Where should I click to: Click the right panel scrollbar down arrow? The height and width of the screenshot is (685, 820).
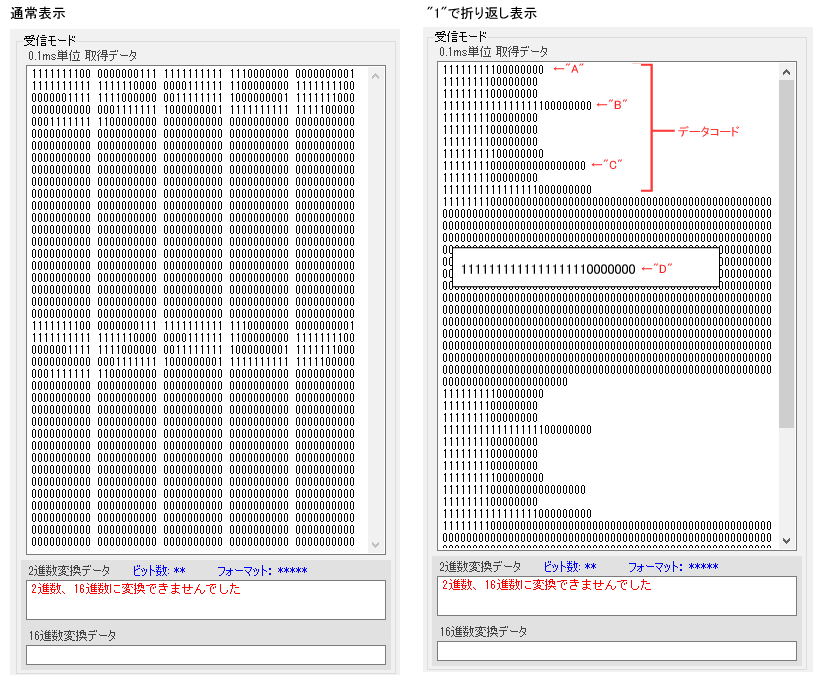point(787,540)
